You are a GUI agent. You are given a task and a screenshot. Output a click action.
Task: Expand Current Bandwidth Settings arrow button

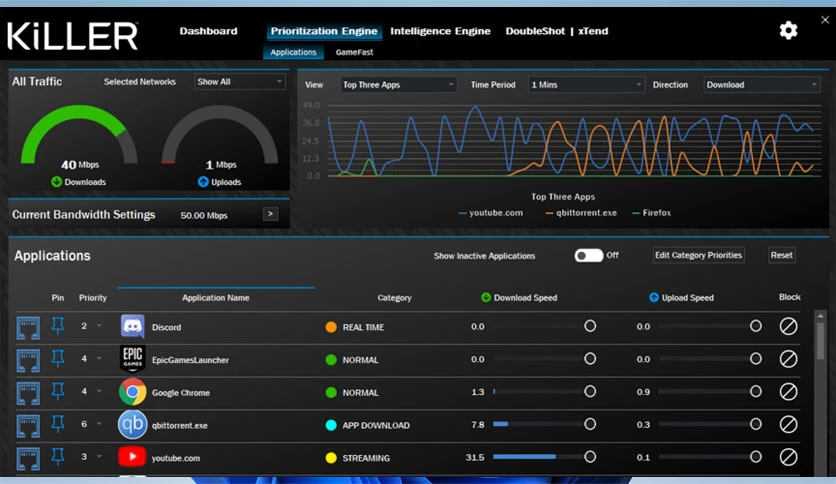[x=271, y=214]
